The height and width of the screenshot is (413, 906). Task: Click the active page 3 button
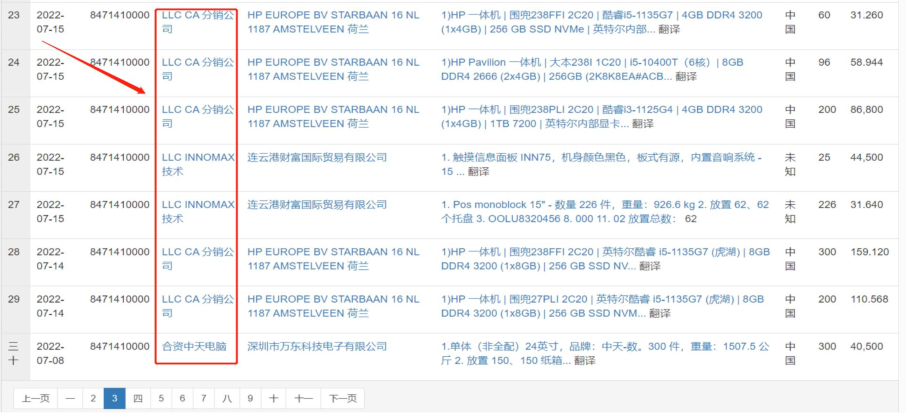(114, 398)
